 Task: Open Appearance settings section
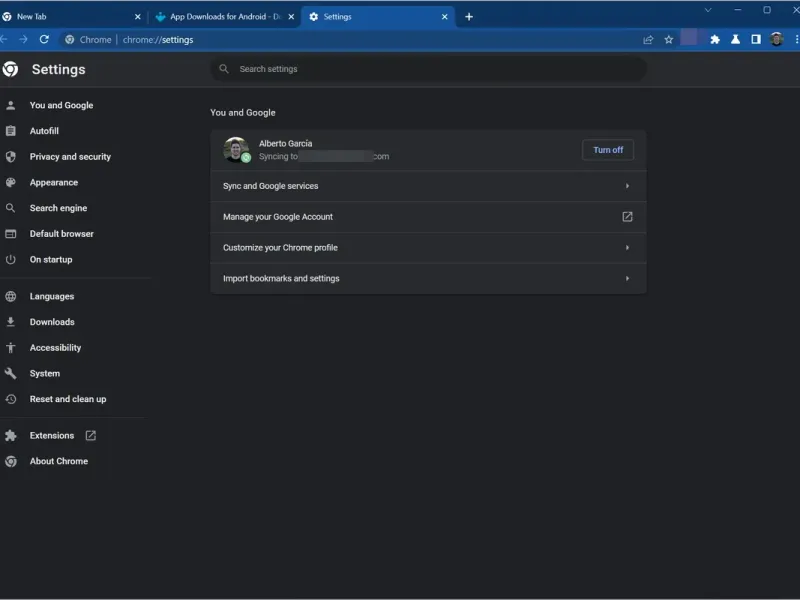(54, 182)
